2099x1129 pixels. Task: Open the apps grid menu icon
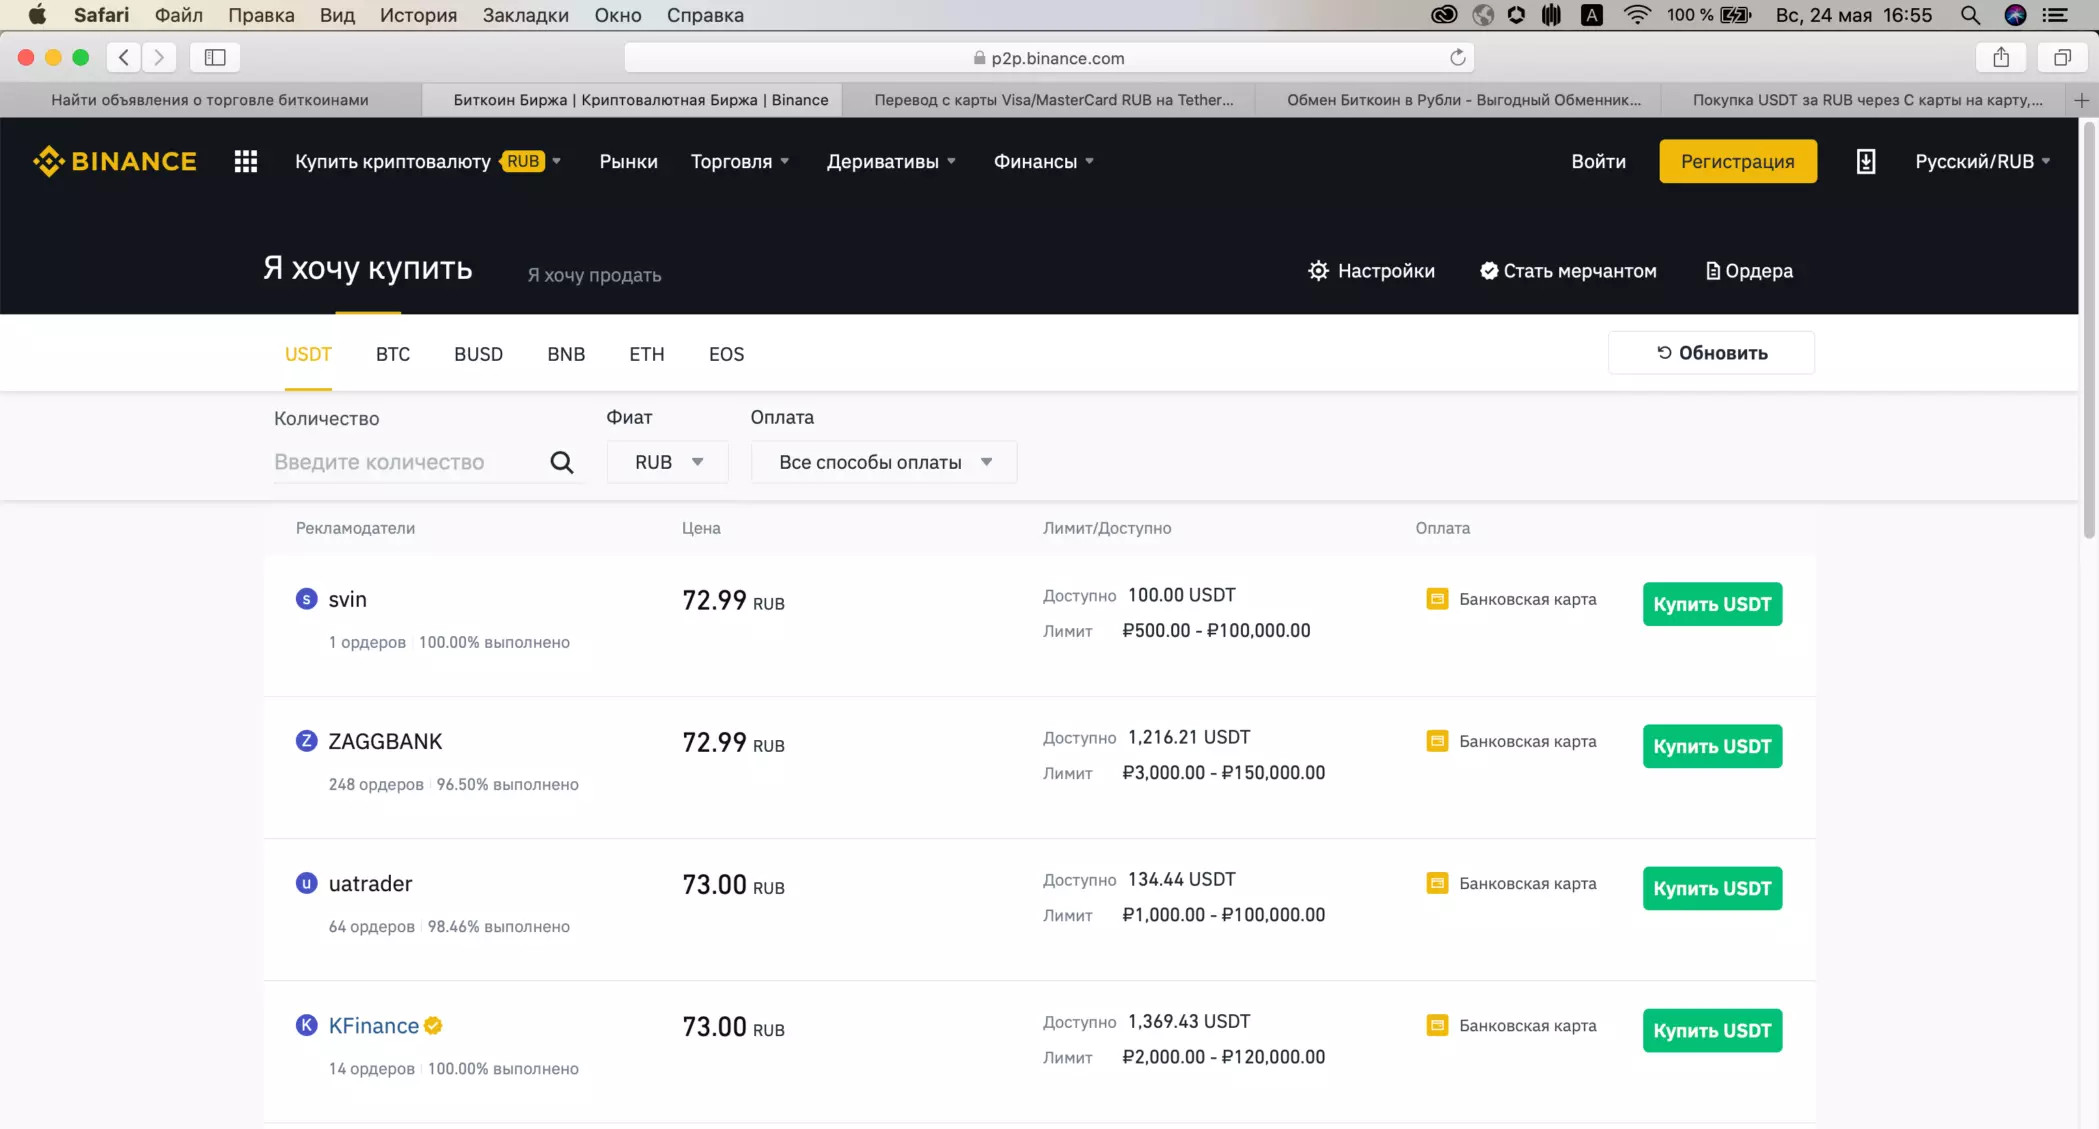pyautogui.click(x=245, y=161)
